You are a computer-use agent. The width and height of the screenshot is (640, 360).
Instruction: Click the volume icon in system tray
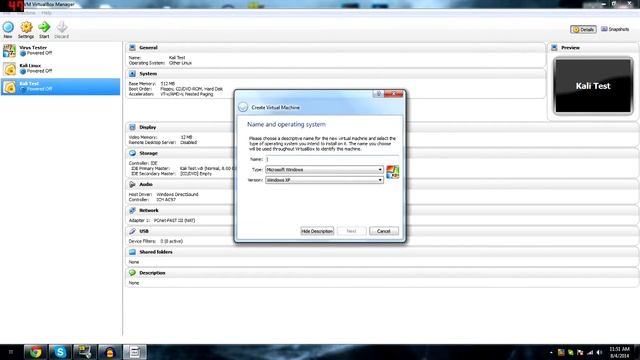click(599, 352)
